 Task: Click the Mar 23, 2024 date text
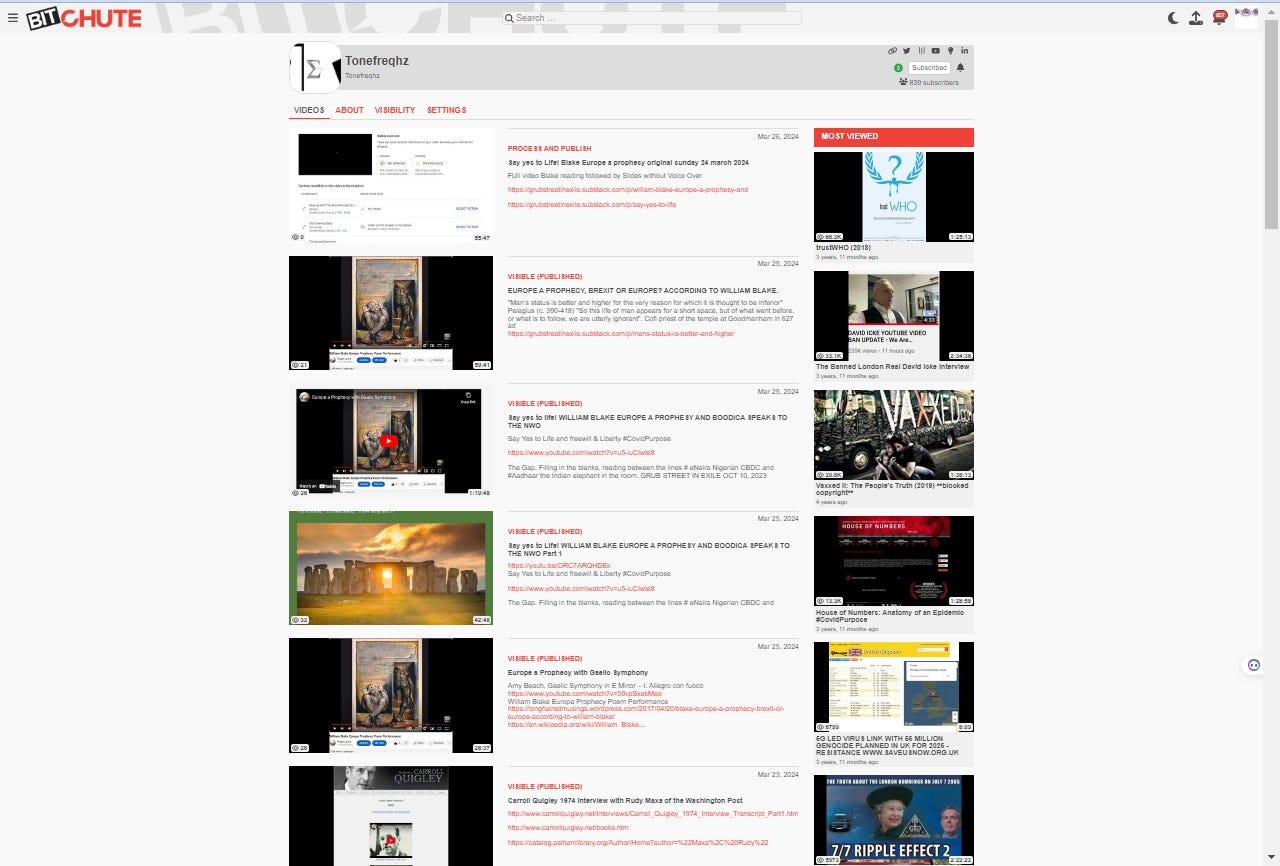[x=778, y=774]
